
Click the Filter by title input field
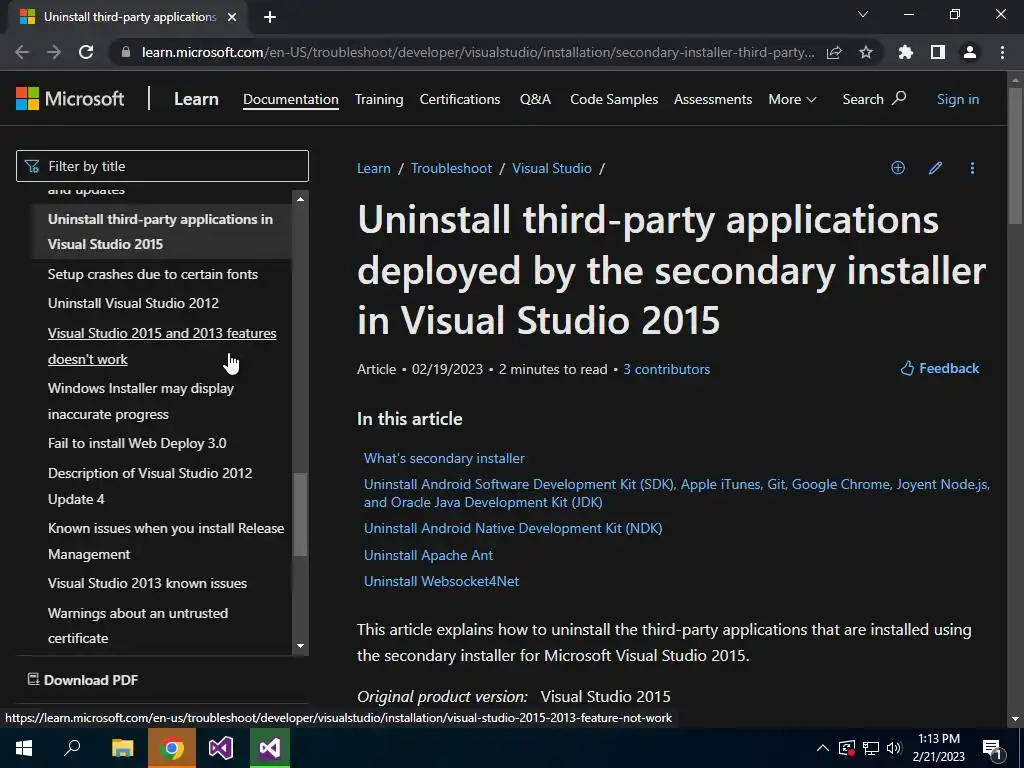point(162,166)
